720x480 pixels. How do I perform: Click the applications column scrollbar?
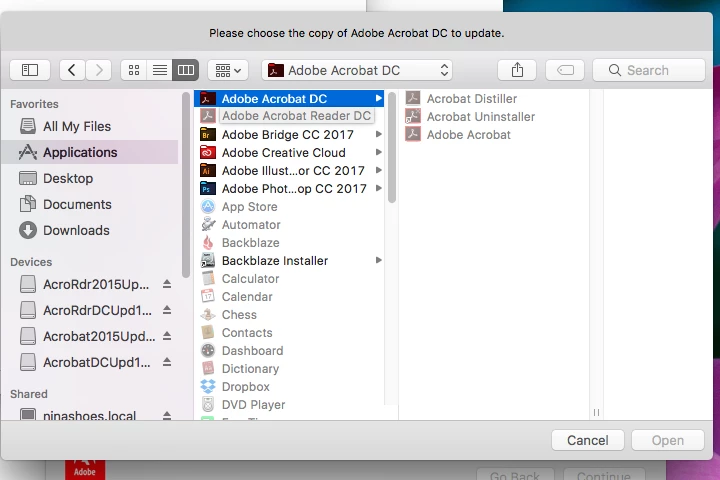[x=392, y=147]
